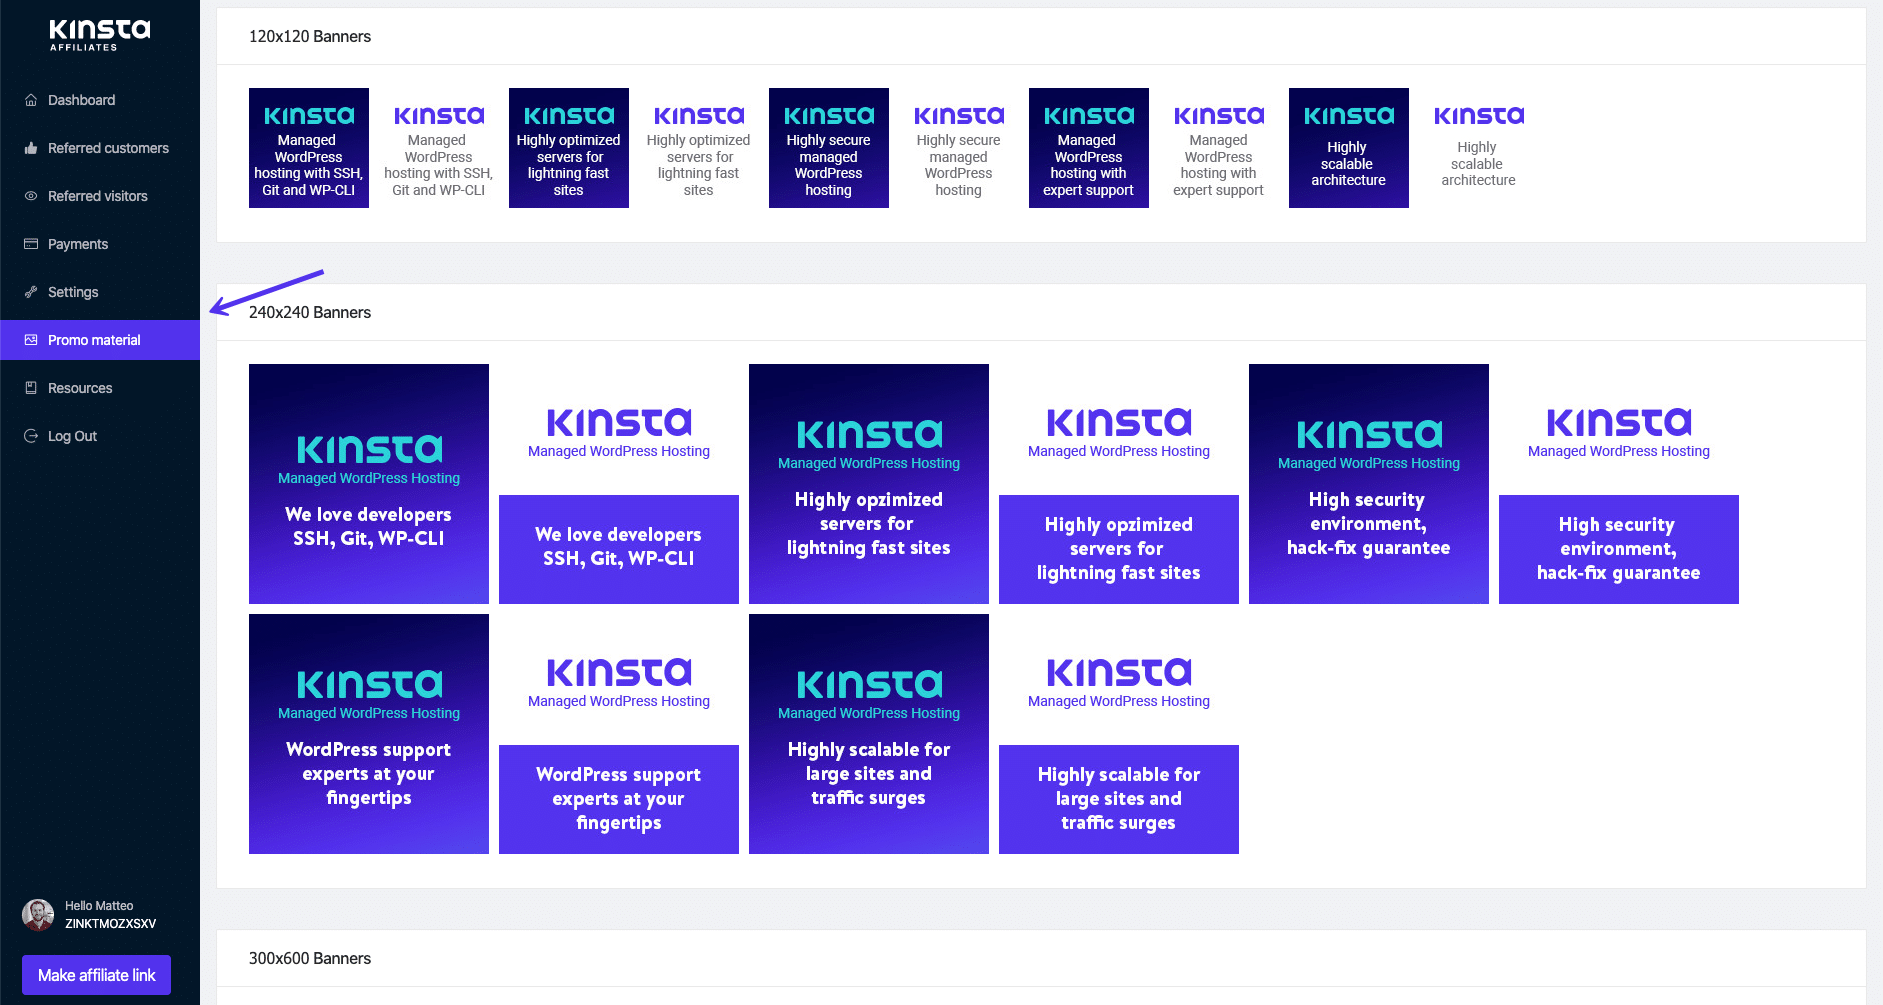This screenshot has width=1883, height=1005.
Task: Select dark 120x120 'Managed WordPress hosting with SSH' banner
Action: [309, 148]
